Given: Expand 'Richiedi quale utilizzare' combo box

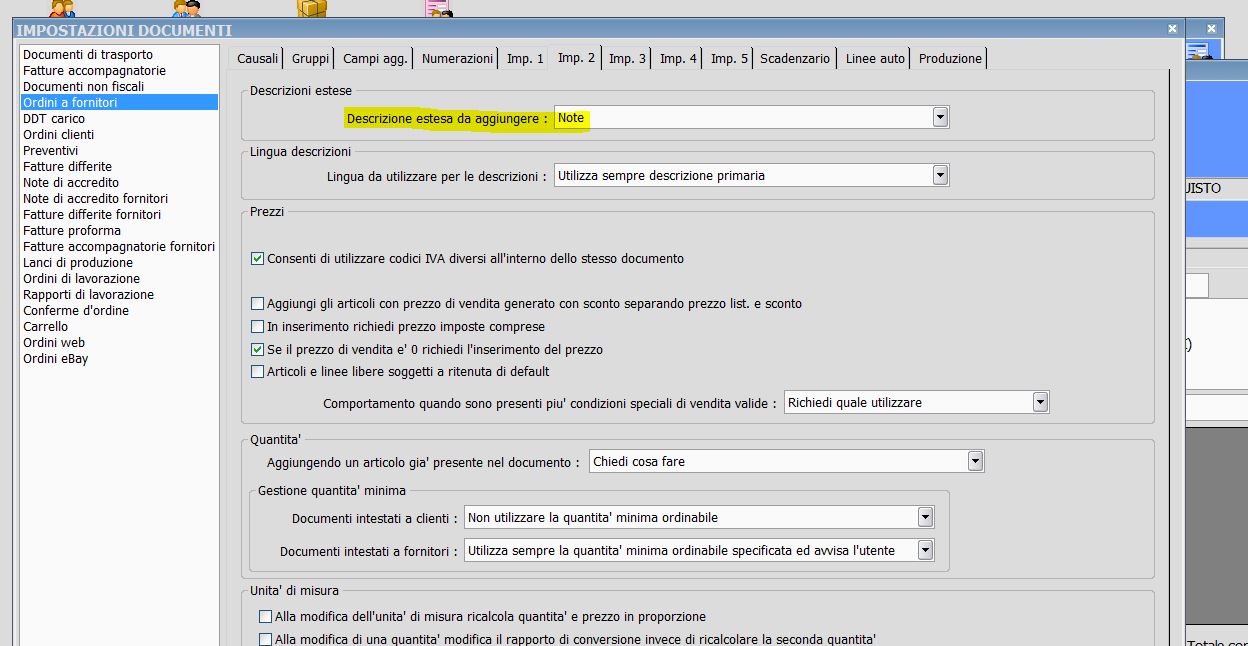Looking at the screenshot, I should pyautogui.click(x=1040, y=403).
